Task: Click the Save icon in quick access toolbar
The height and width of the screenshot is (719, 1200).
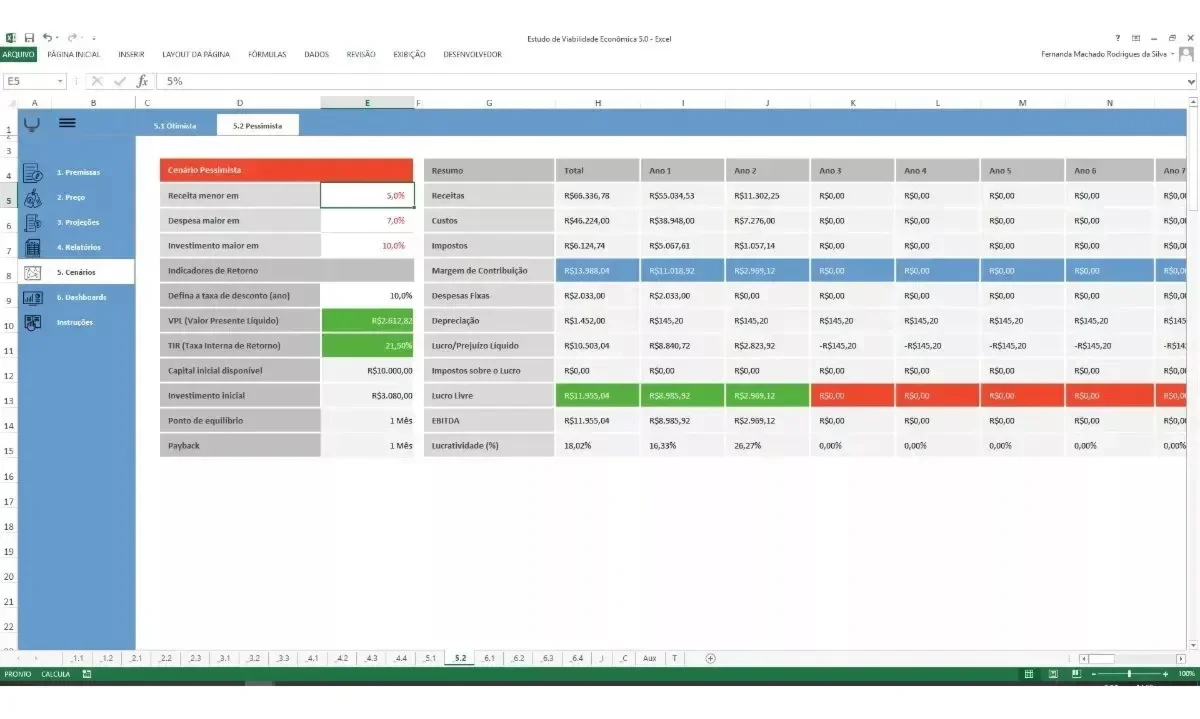Action: pyautogui.click(x=29, y=38)
